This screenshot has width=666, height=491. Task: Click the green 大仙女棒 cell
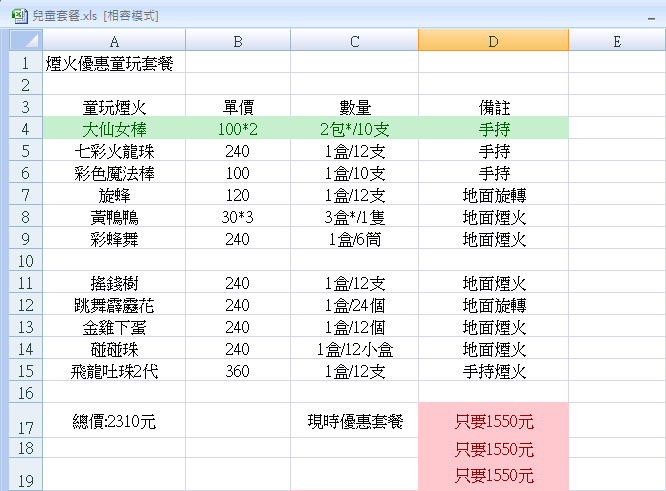(x=113, y=129)
